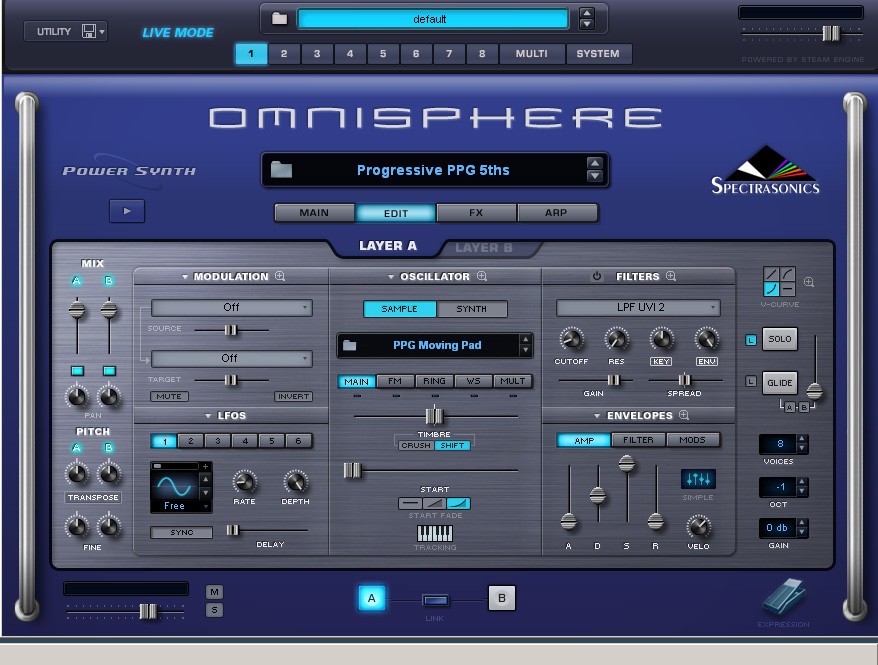Image resolution: width=878 pixels, height=665 pixels.
Task: Step to next patch with down arrow
Action: (x=595, y=176)
